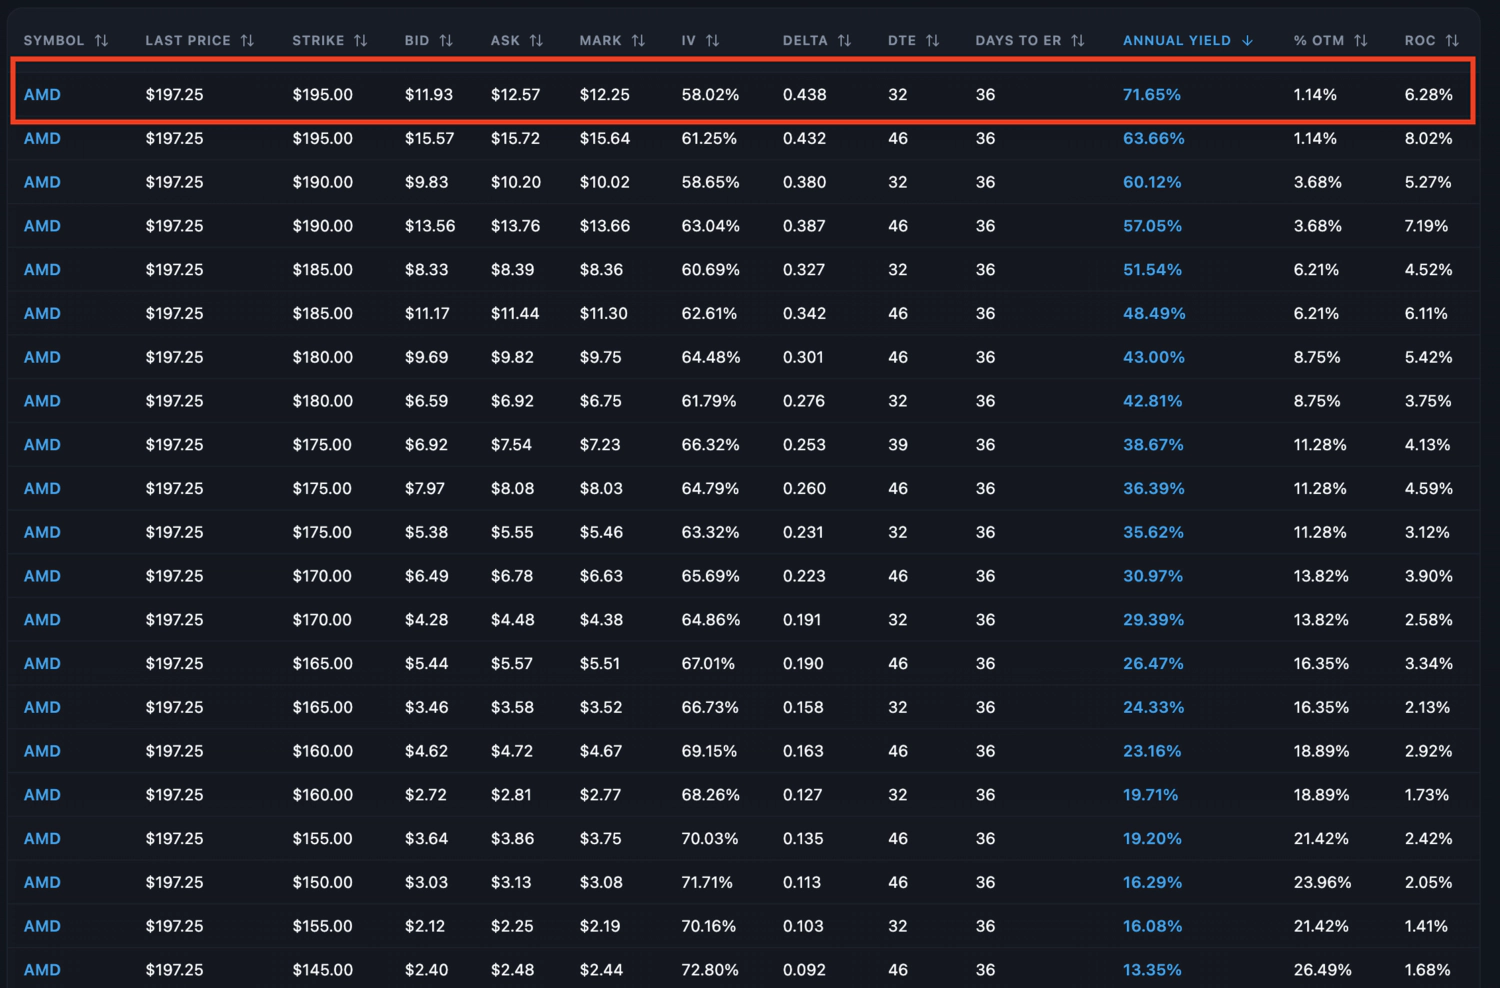
Task: Click the sort arrows beside LAST PRICE
Action: pos(247,41)
